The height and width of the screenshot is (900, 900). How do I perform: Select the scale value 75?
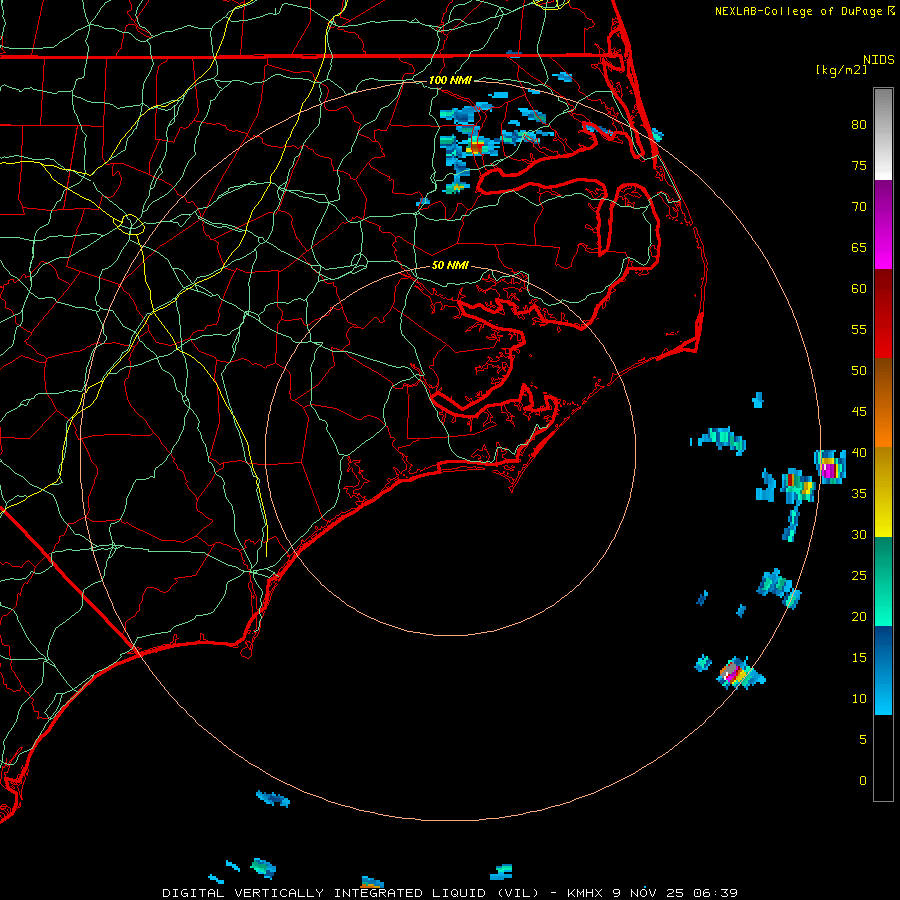(x=859, y=165)
